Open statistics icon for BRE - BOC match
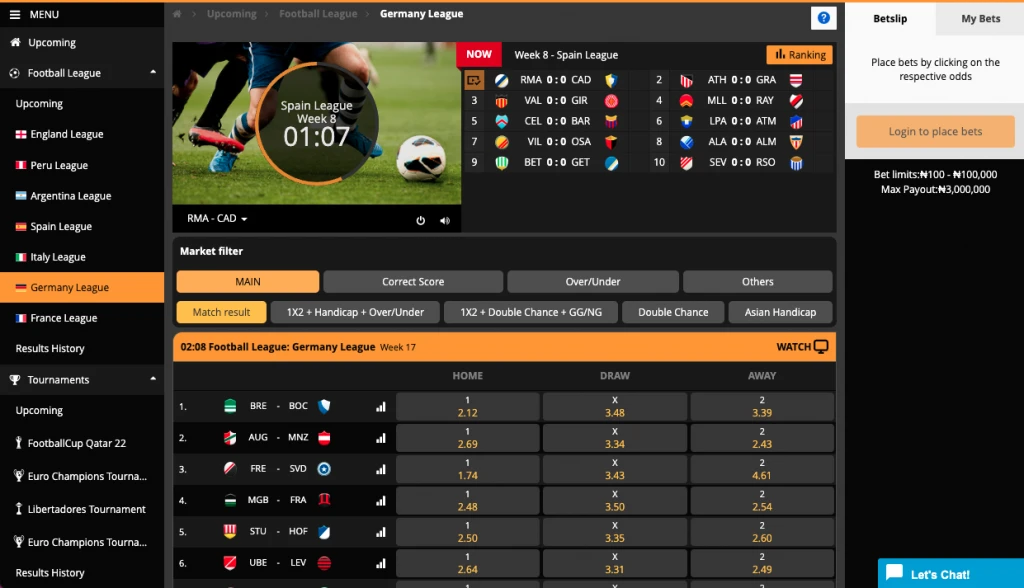 (380, 407)
